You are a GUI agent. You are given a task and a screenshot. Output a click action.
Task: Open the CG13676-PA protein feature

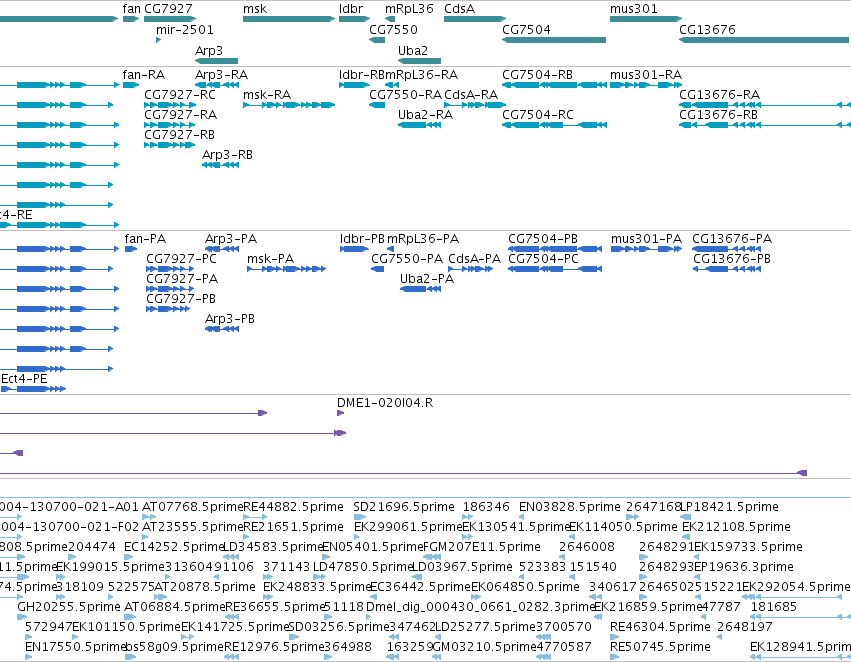coord(726,249)
